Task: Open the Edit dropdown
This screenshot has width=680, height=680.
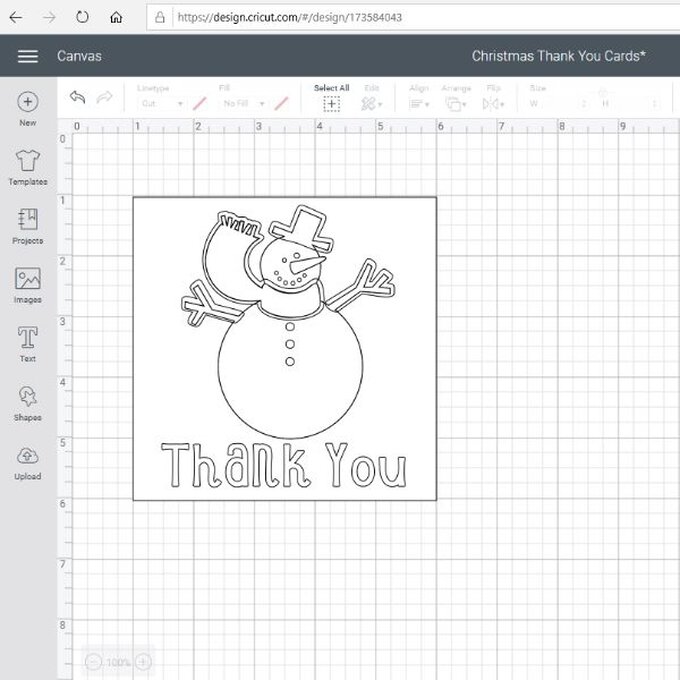Action: point(372,104)
